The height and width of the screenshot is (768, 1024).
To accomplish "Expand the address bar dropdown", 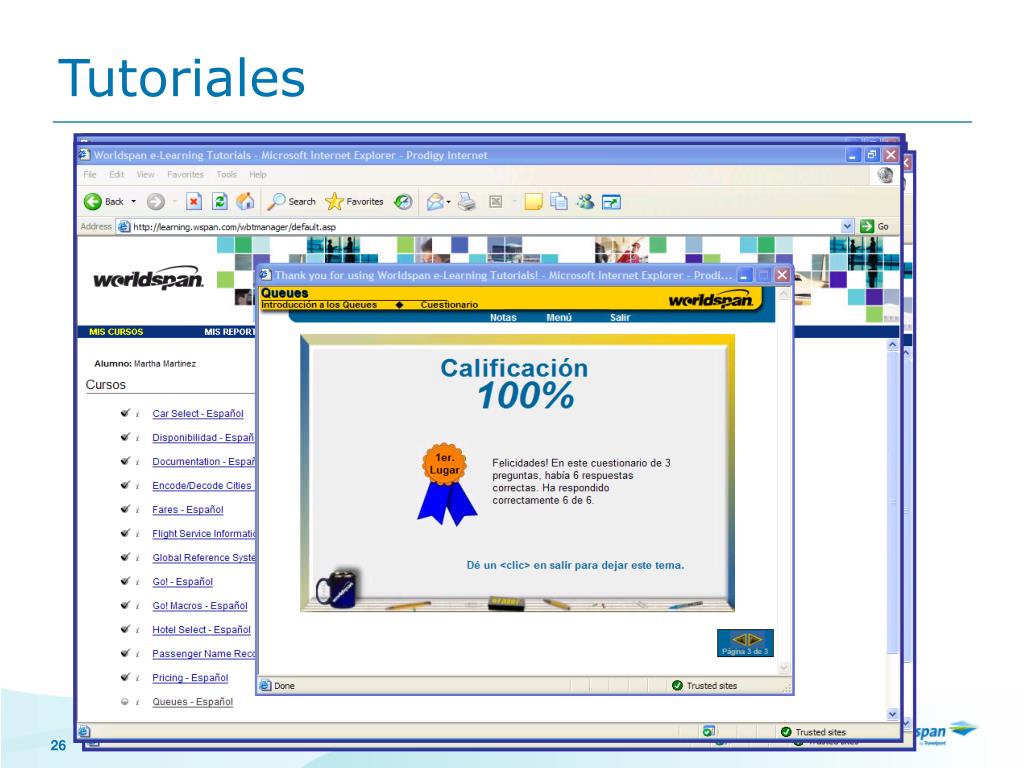I will (847, 227).
